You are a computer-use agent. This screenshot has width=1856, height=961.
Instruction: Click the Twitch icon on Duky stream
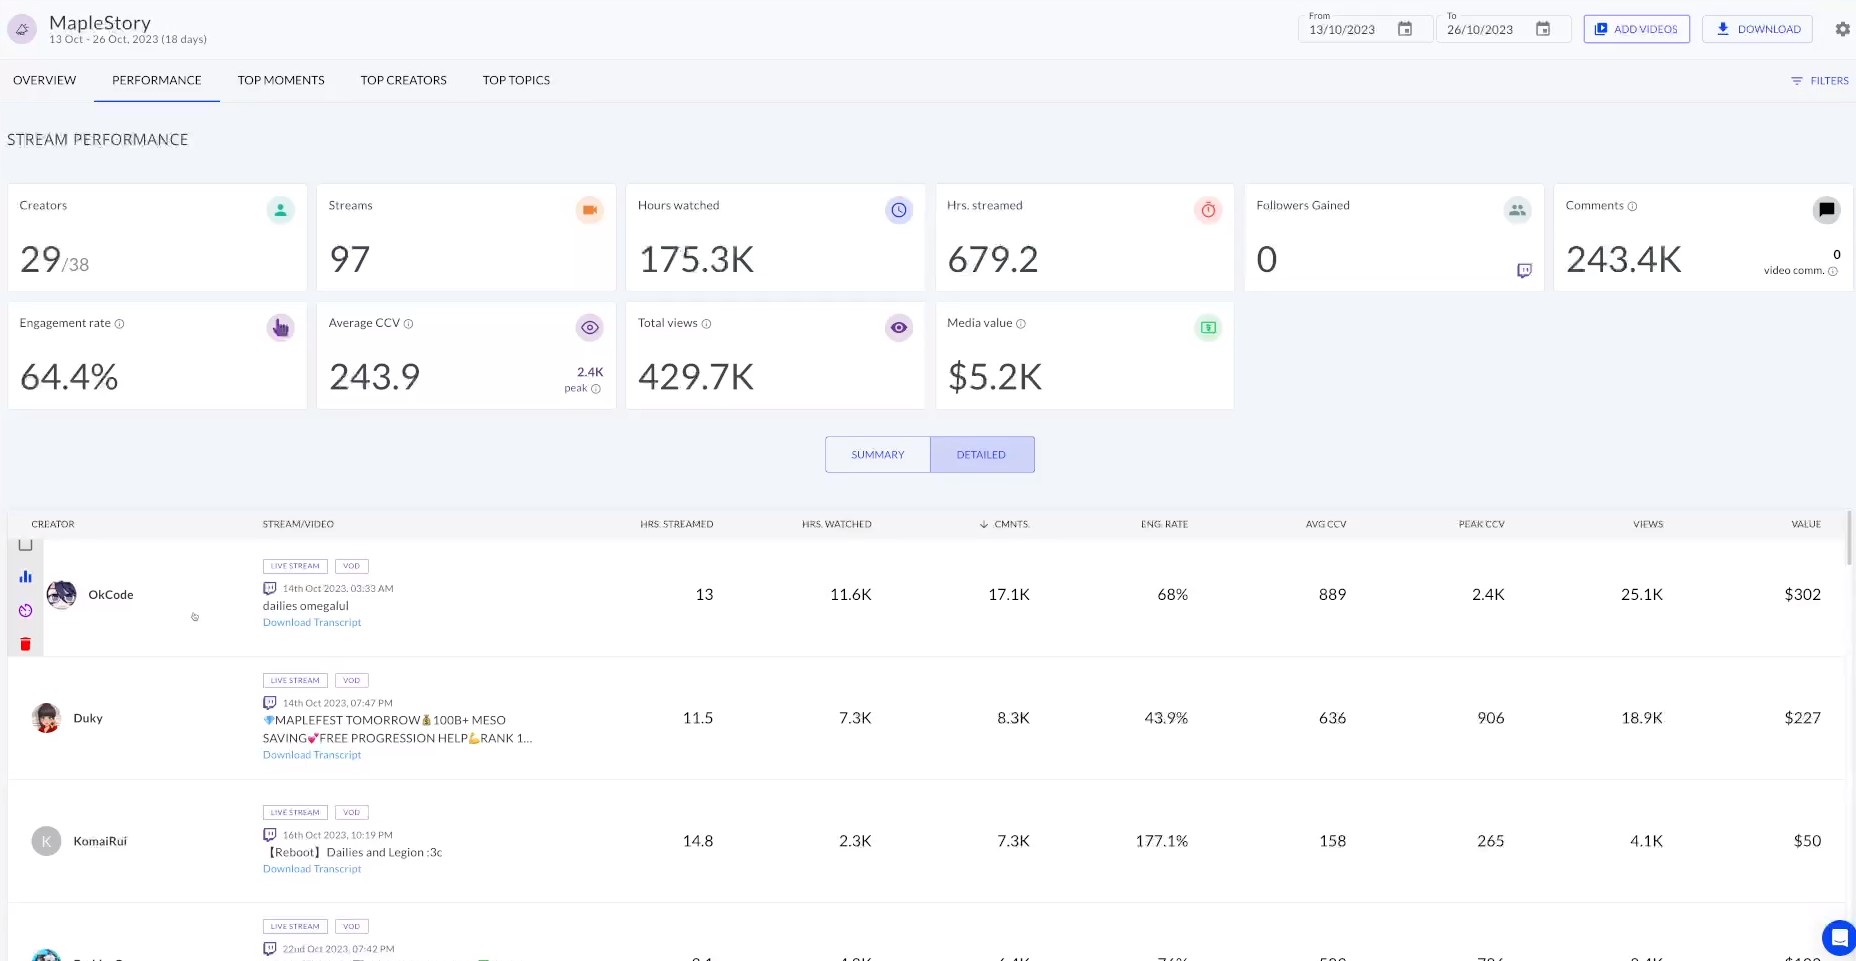(270, 703)
